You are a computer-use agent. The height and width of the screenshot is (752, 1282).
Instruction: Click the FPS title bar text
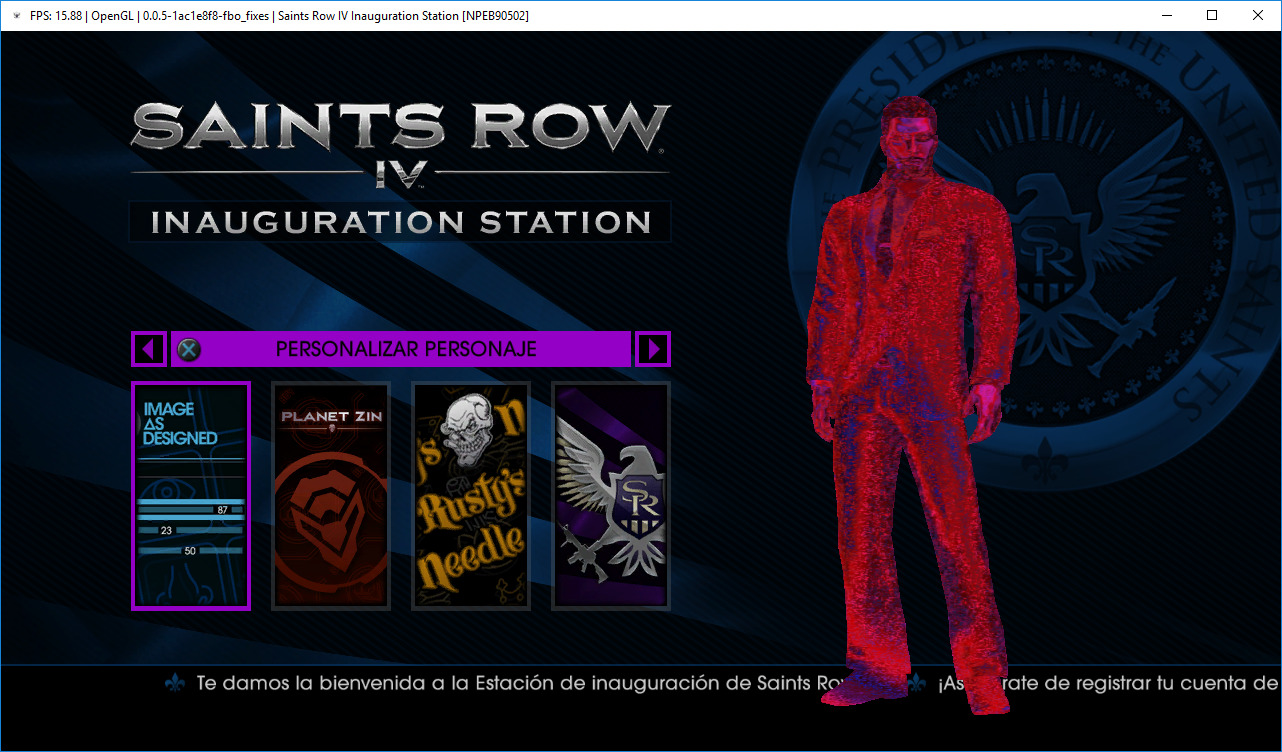(280, 16)
